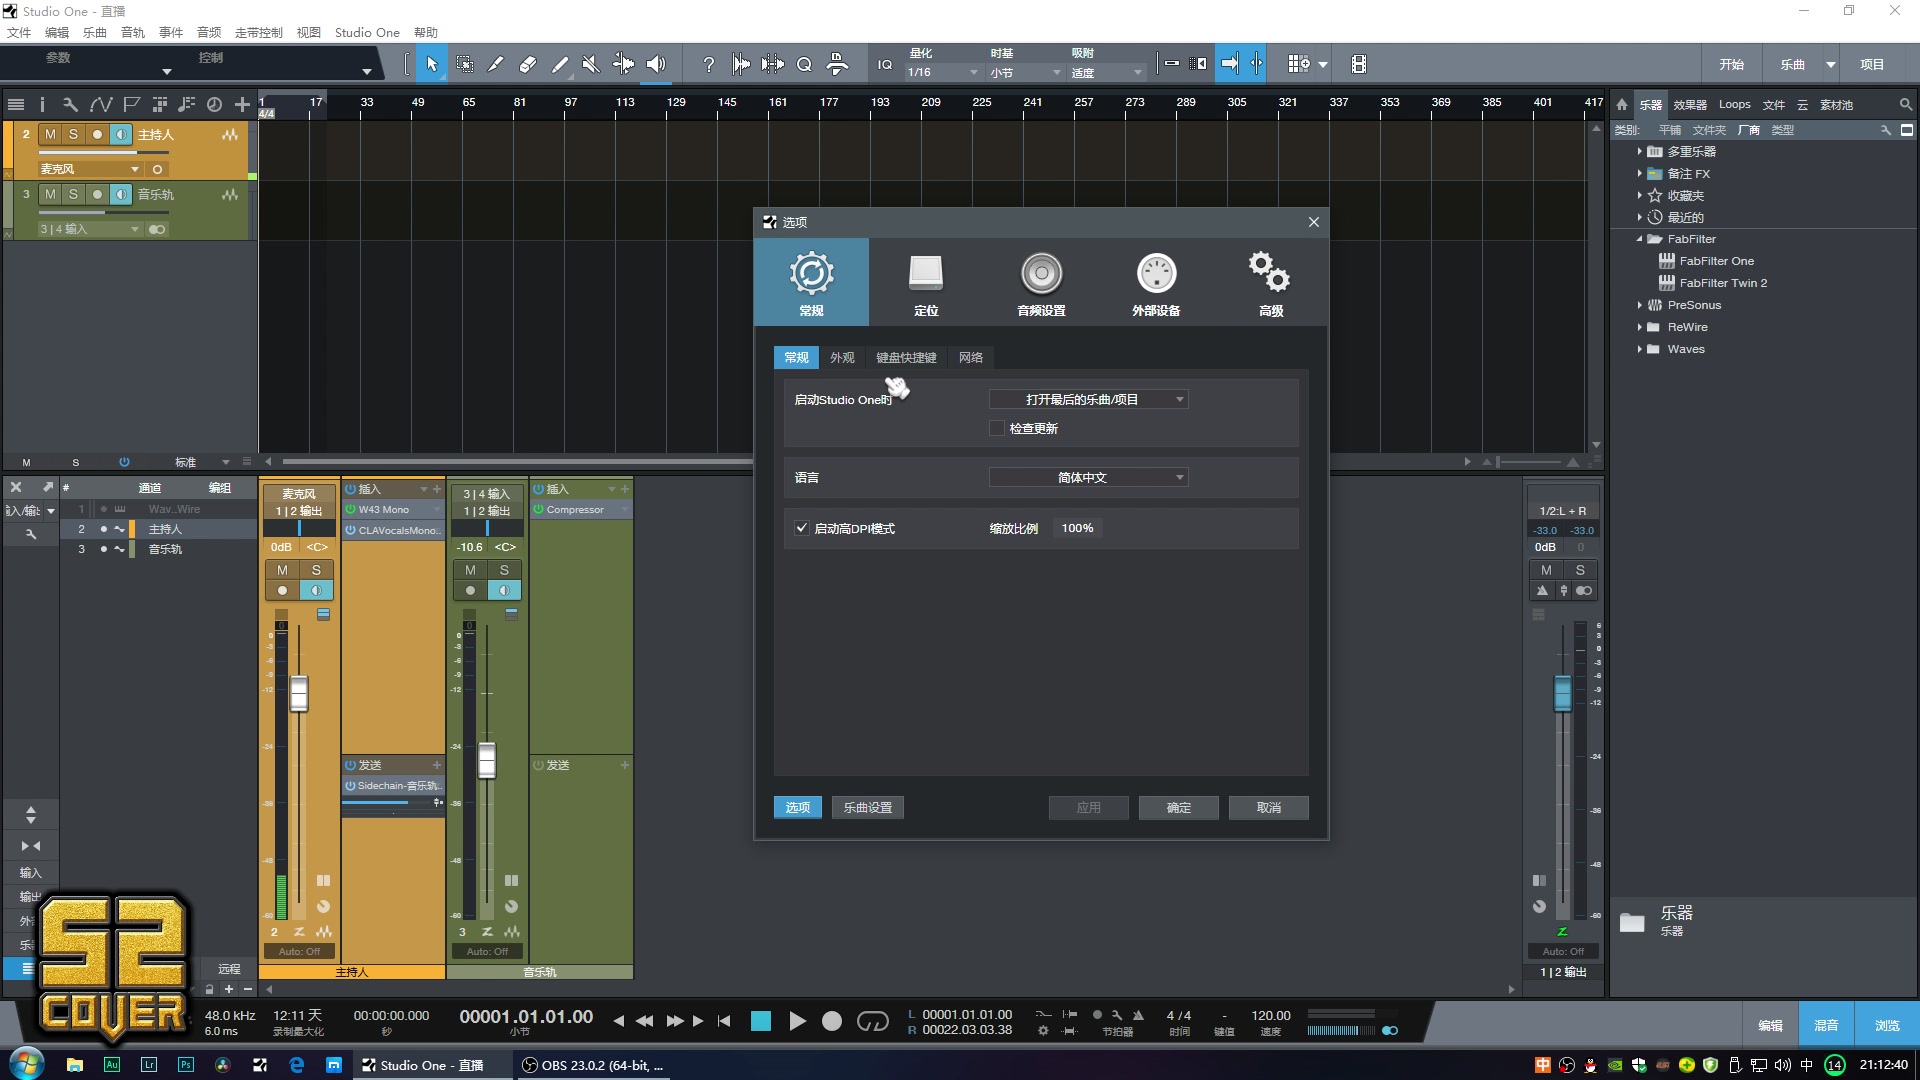Viewport: 1920px width, 1080px height.
Task: Click the 主持人 channel volume fader
Action: [x=298, y=697]
